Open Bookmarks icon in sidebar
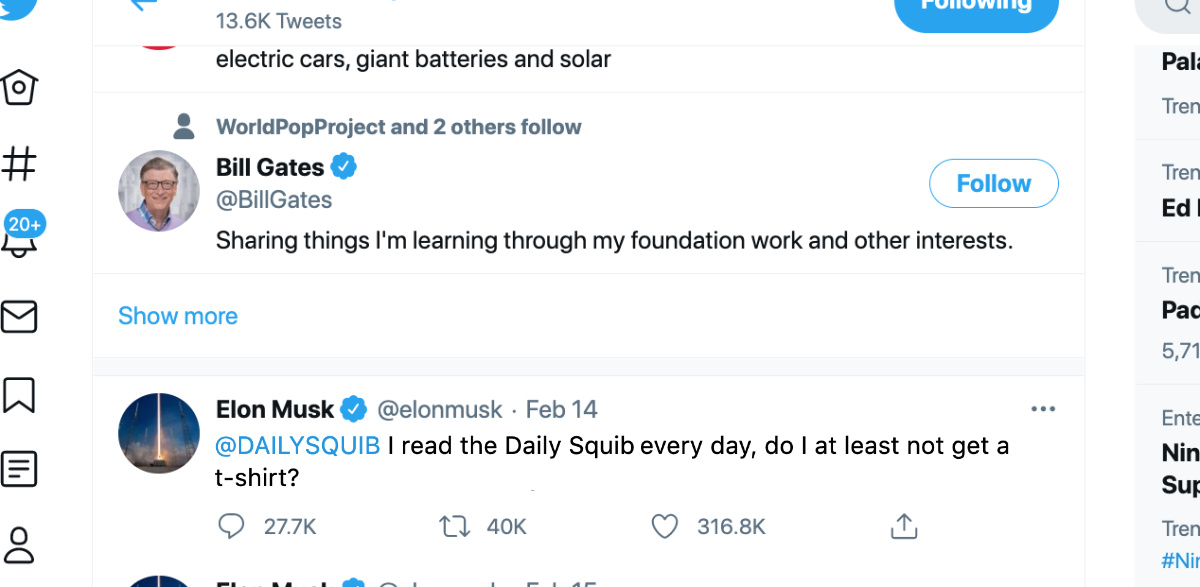 (20, 394)
